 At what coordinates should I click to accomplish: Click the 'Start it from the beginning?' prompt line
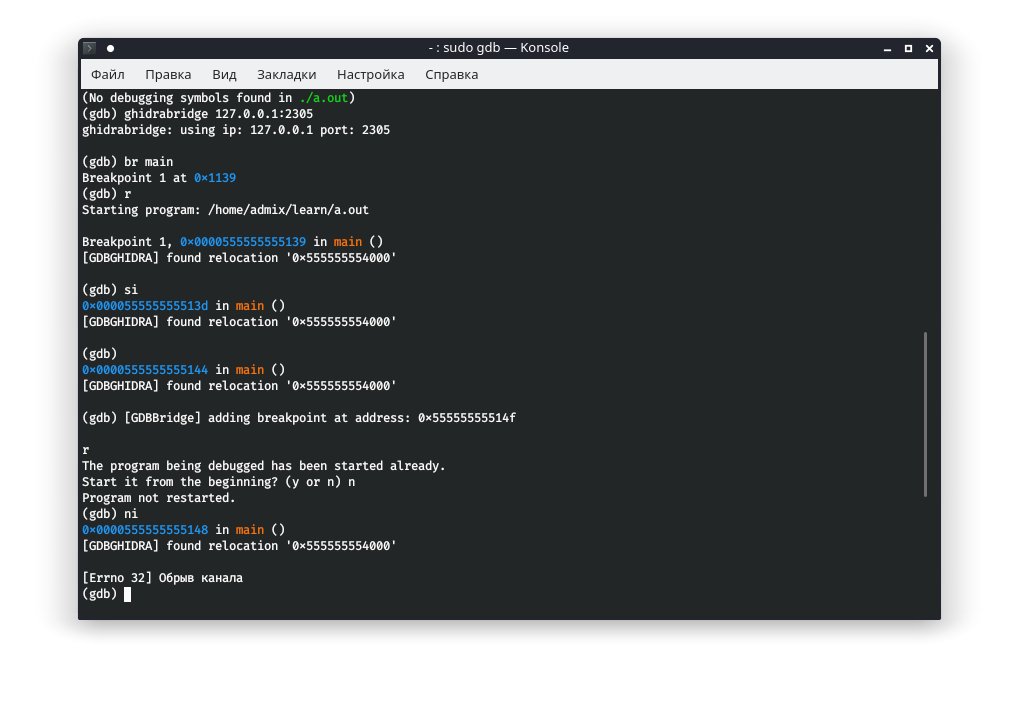click(x=218, y=482)
